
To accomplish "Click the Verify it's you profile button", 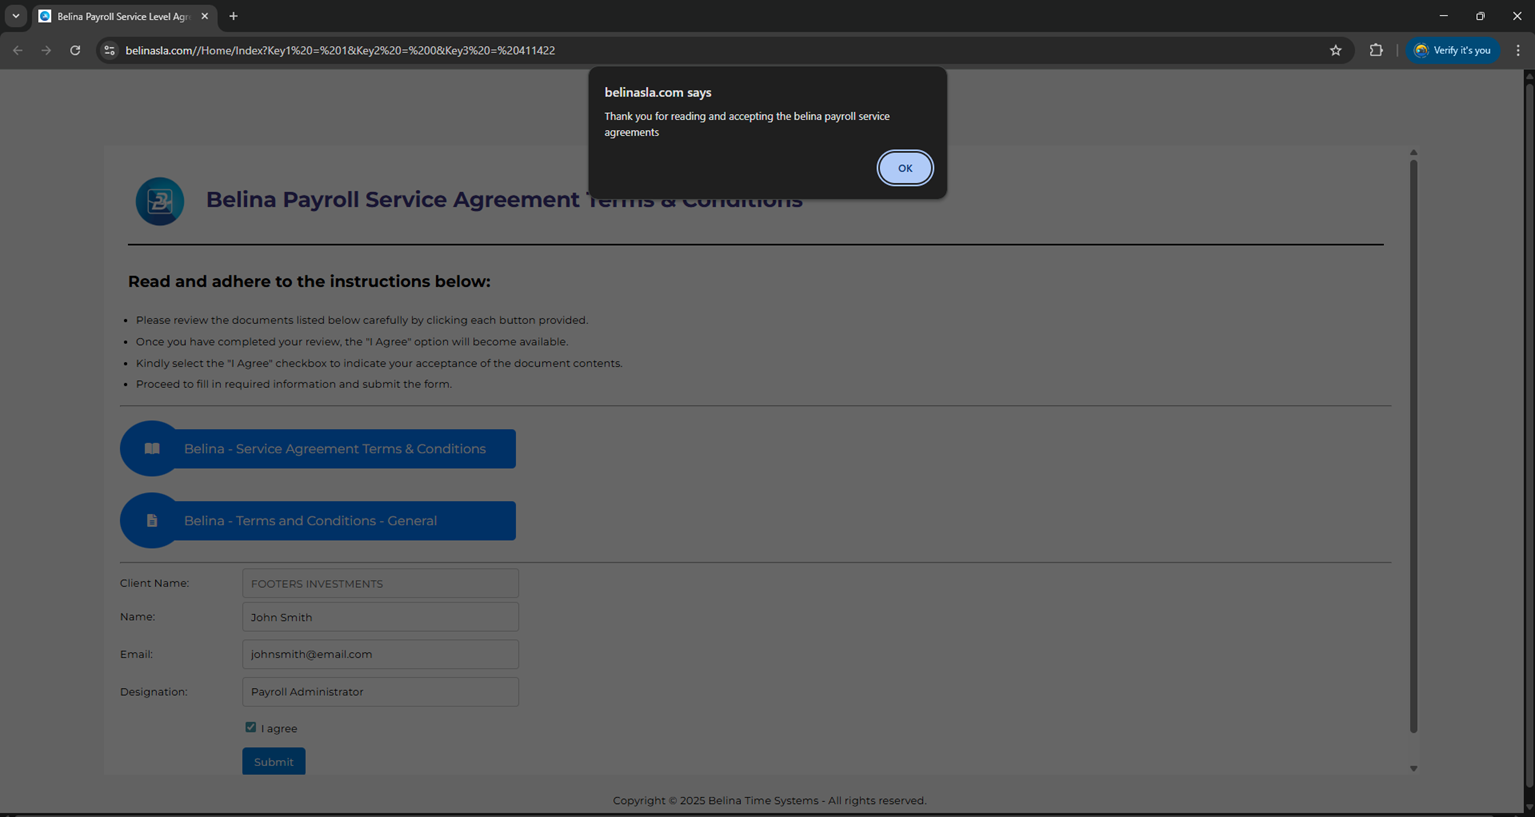I will pyautogui.click(x=1453, y=50).
